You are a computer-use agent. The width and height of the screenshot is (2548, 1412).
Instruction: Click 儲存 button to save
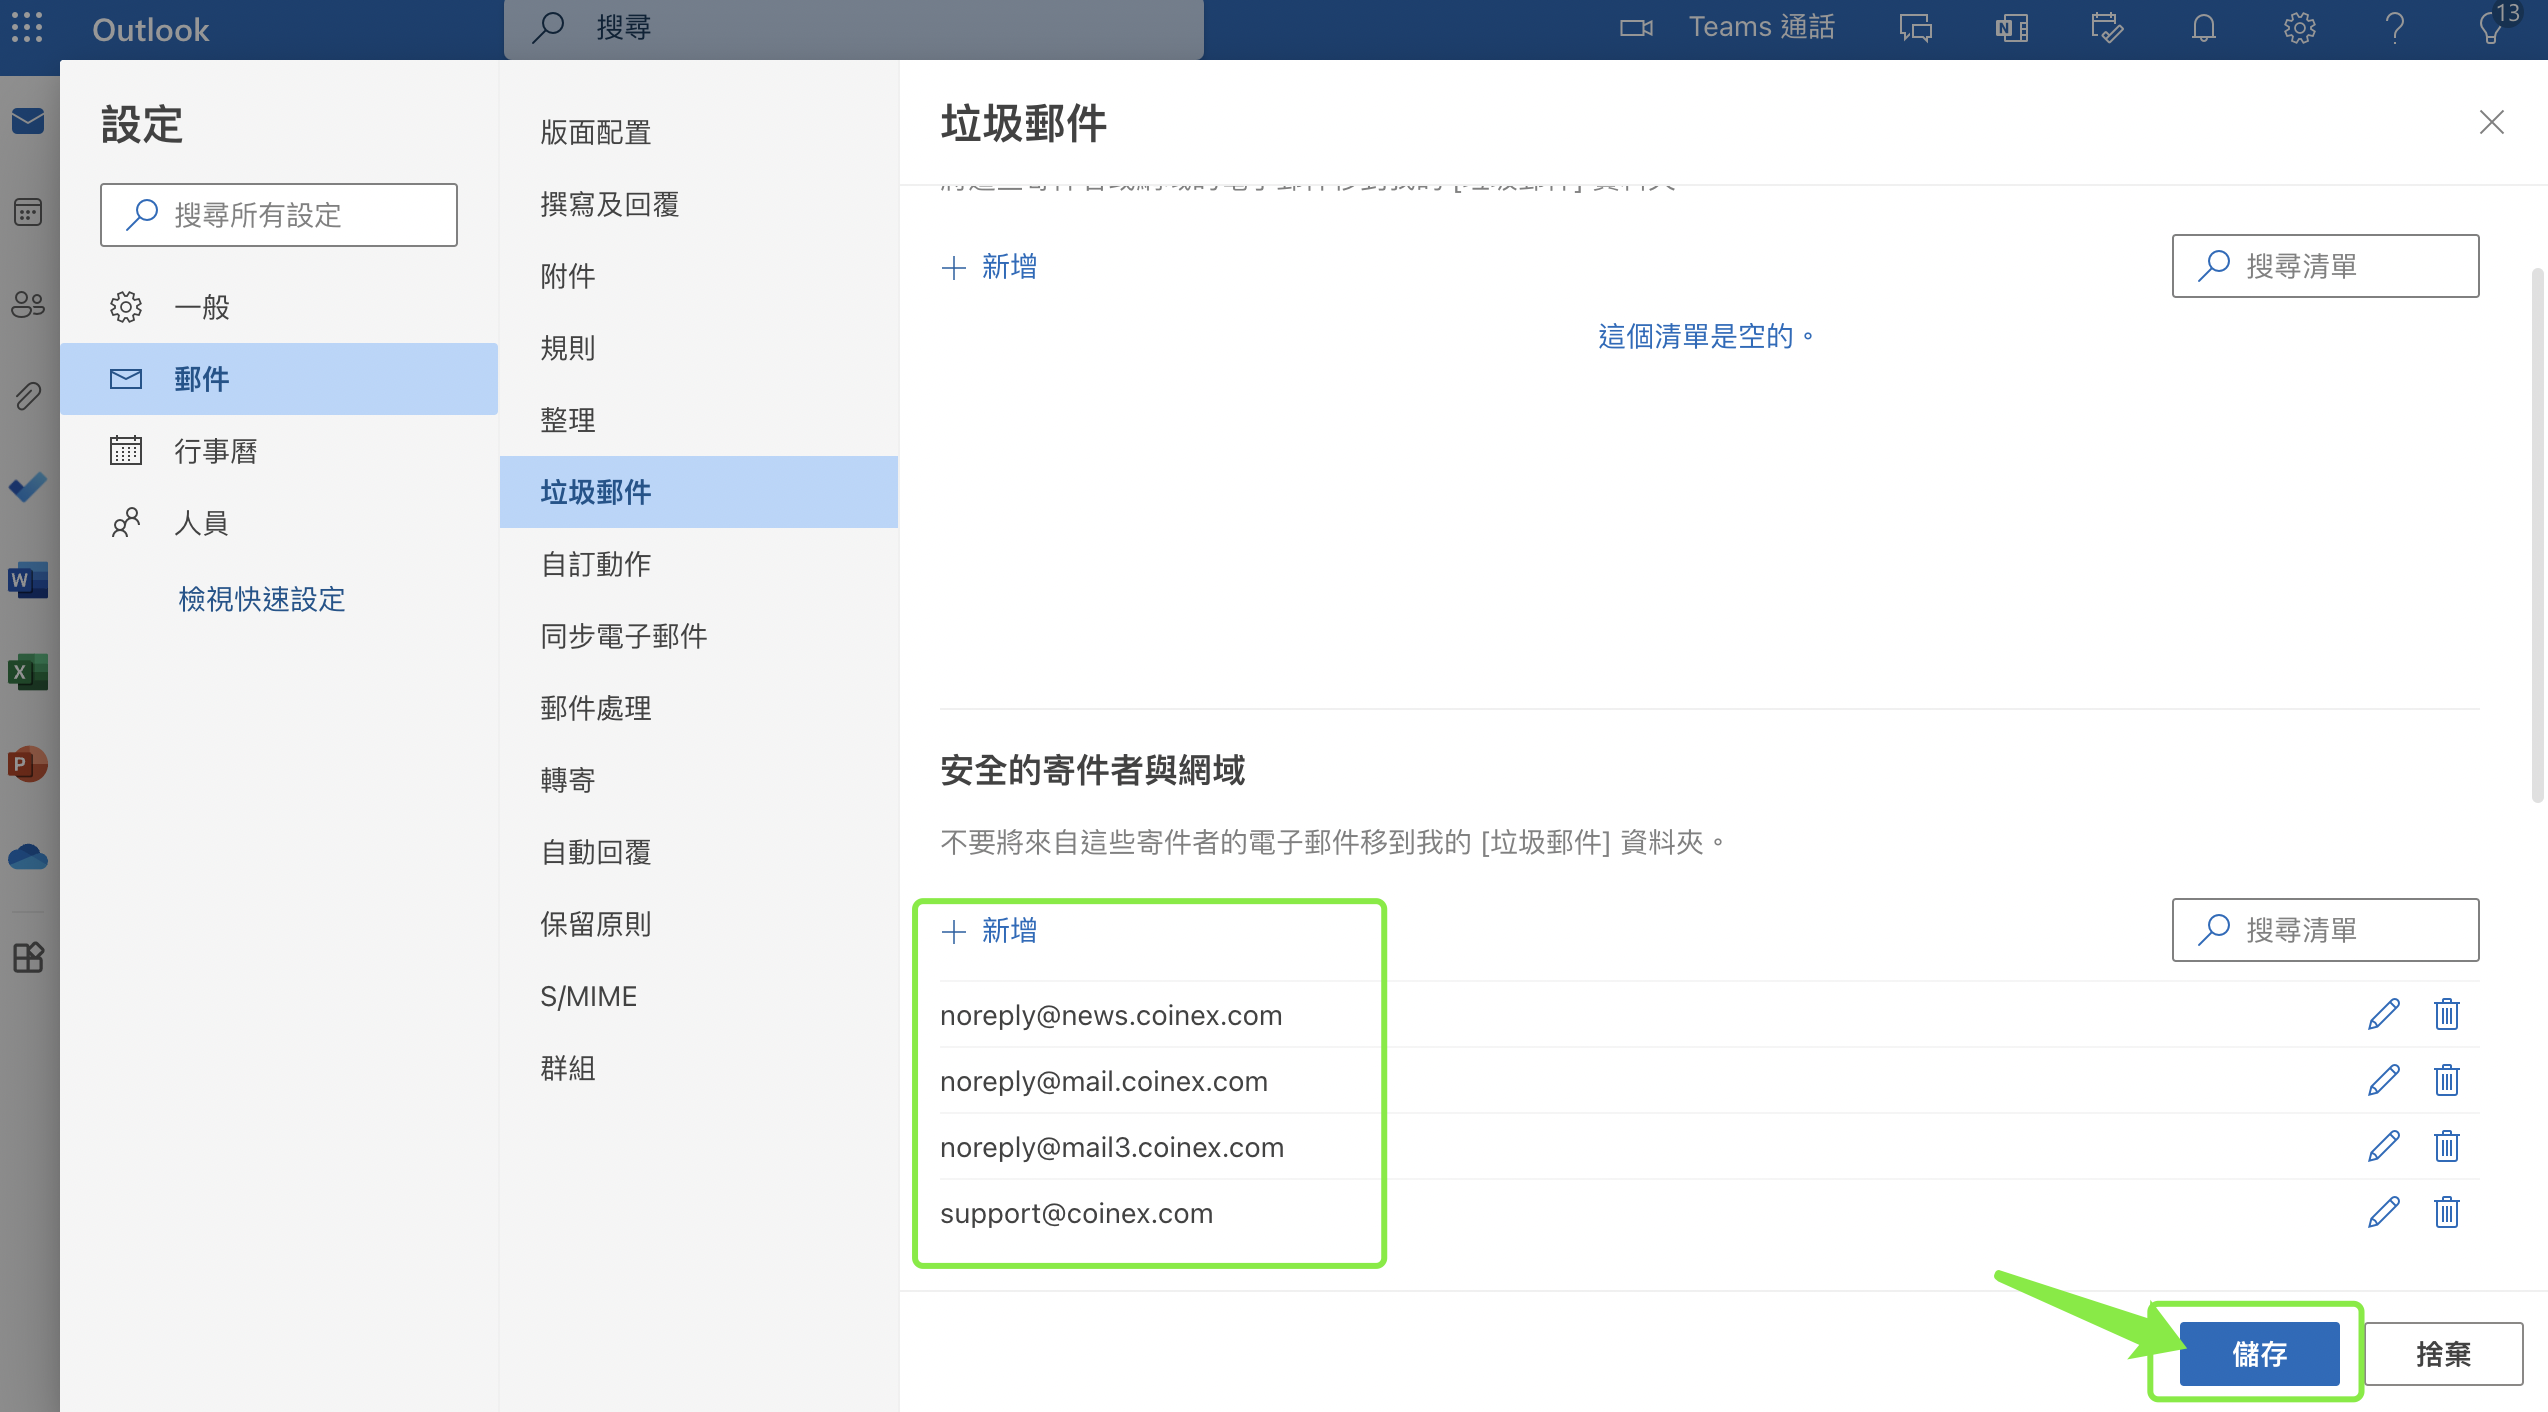[x=2259, y=1354]
